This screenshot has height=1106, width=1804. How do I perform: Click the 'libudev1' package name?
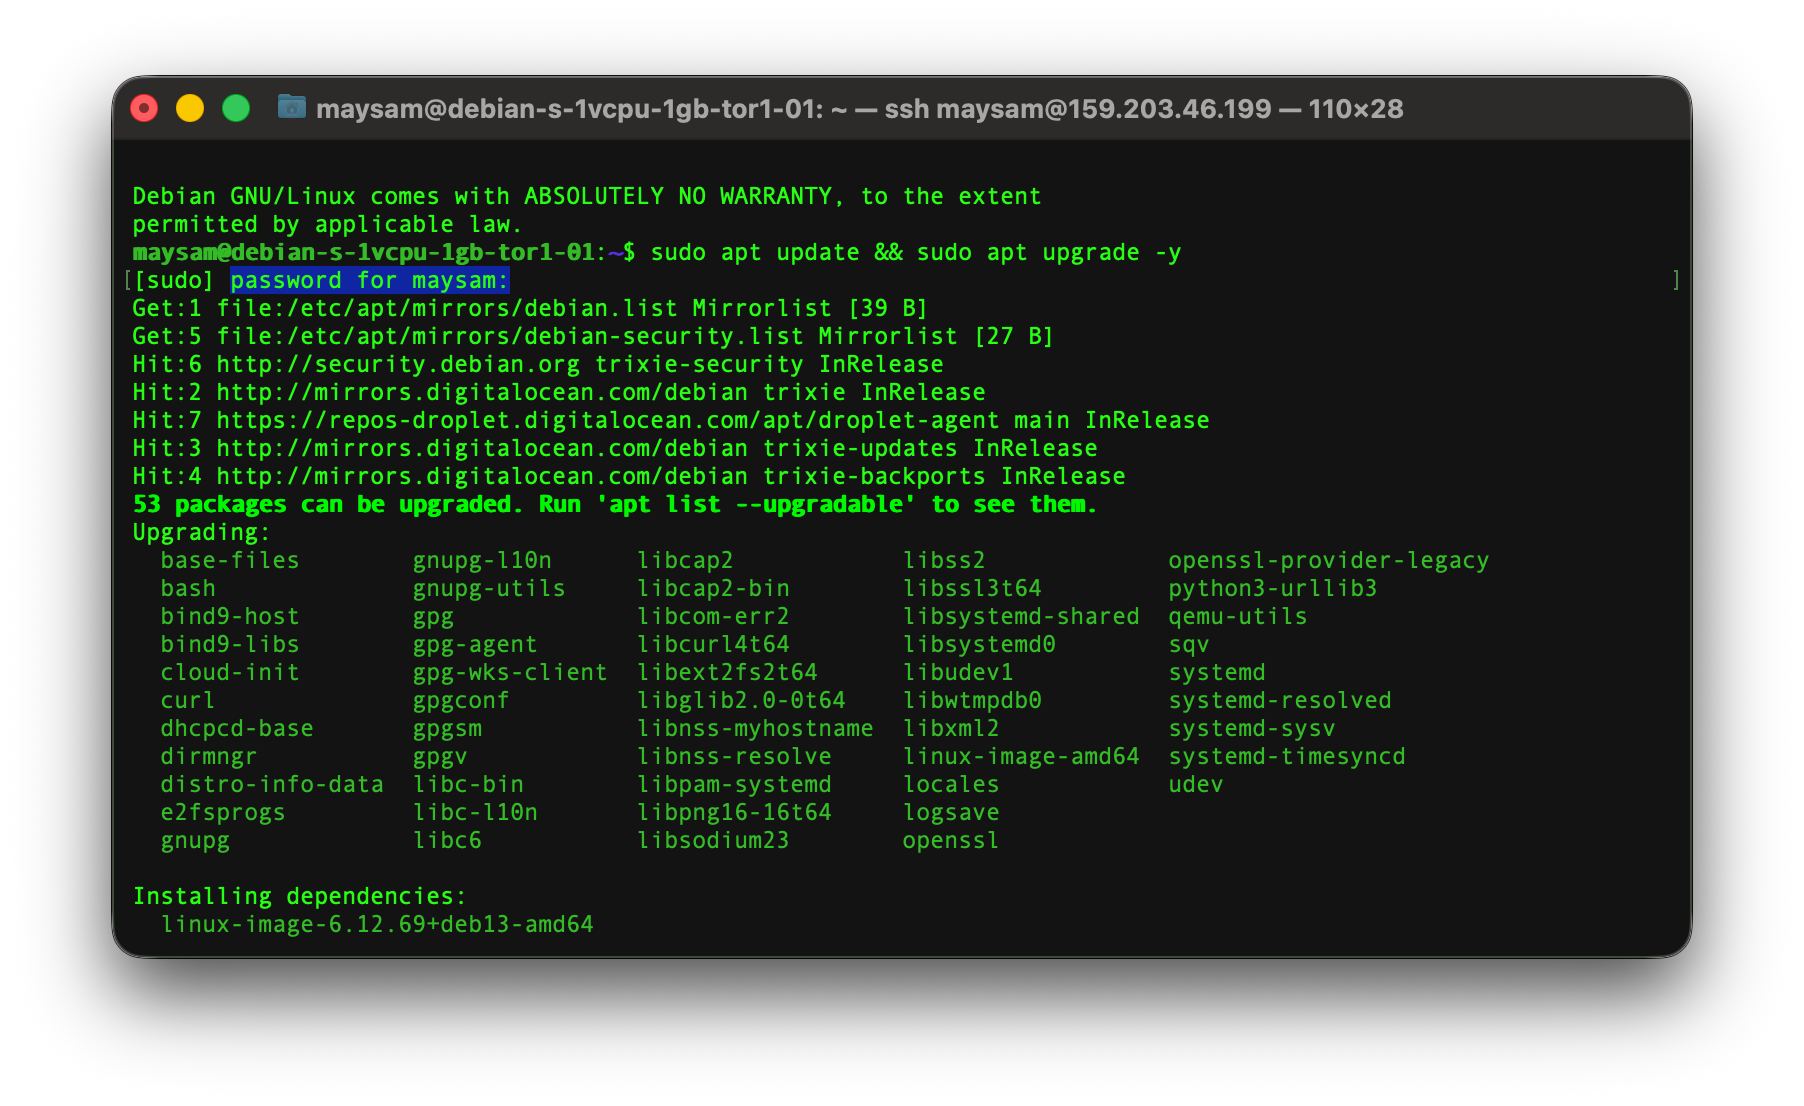pos(958,672)
